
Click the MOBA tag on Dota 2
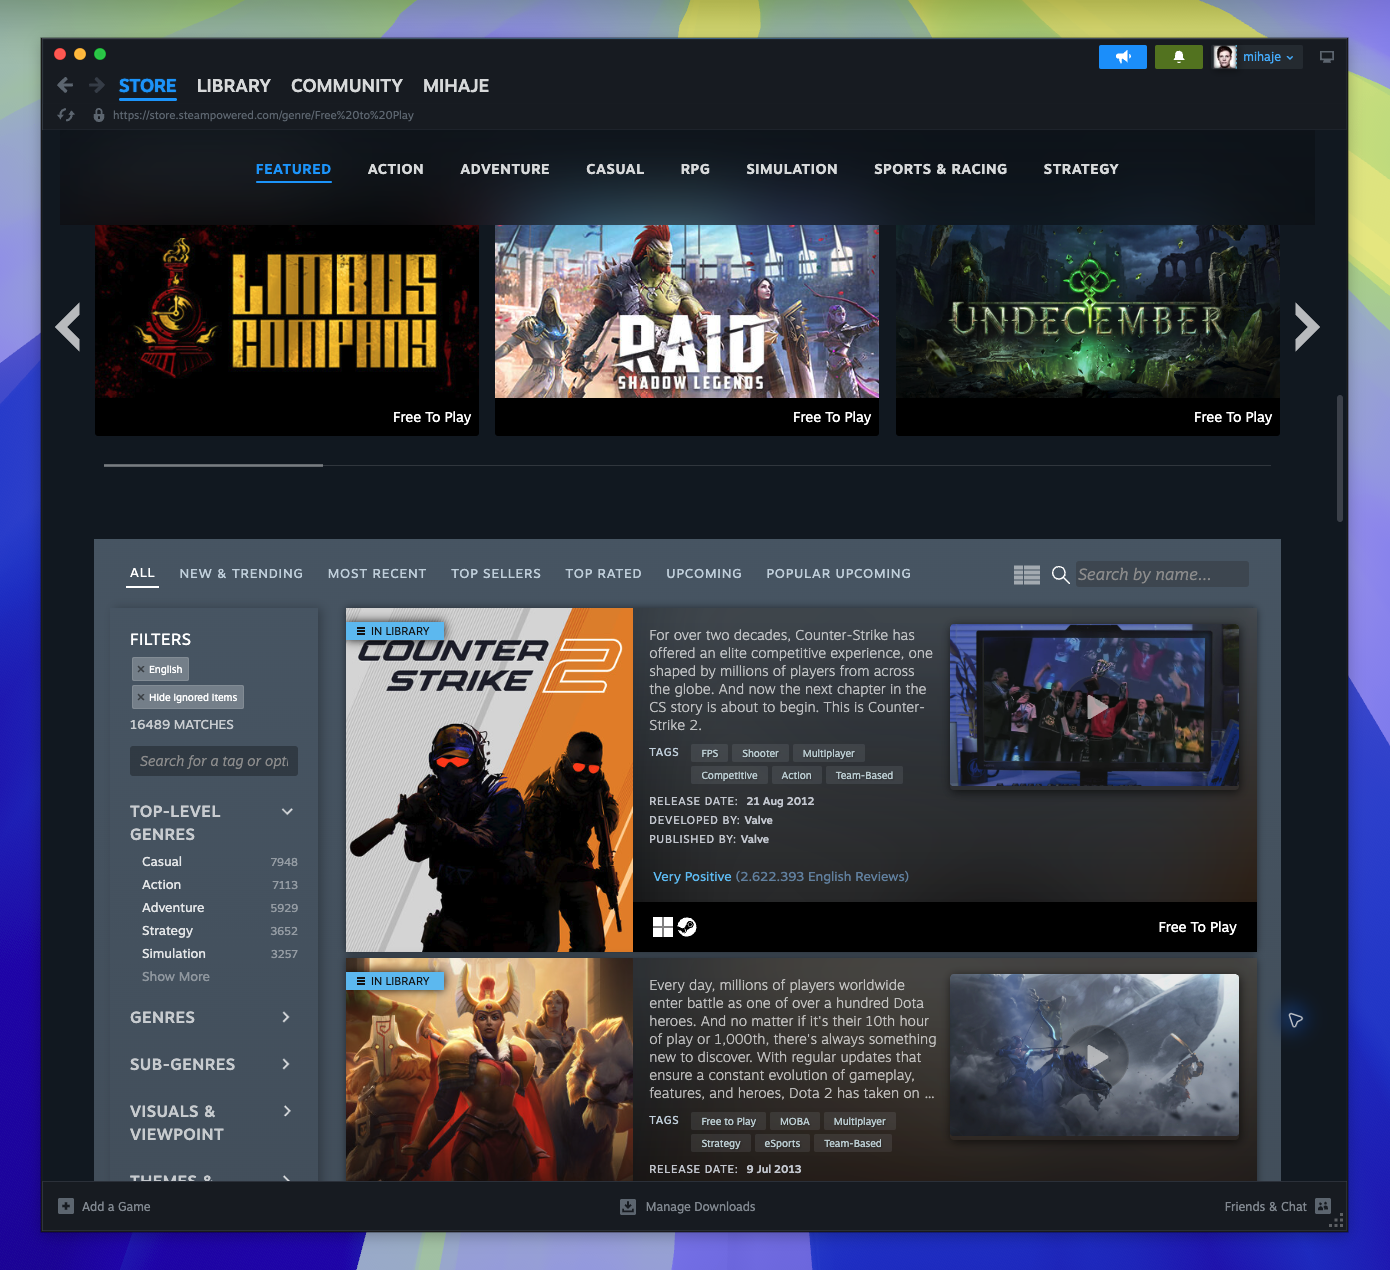pyautogui.click(x=795, y=1121)
